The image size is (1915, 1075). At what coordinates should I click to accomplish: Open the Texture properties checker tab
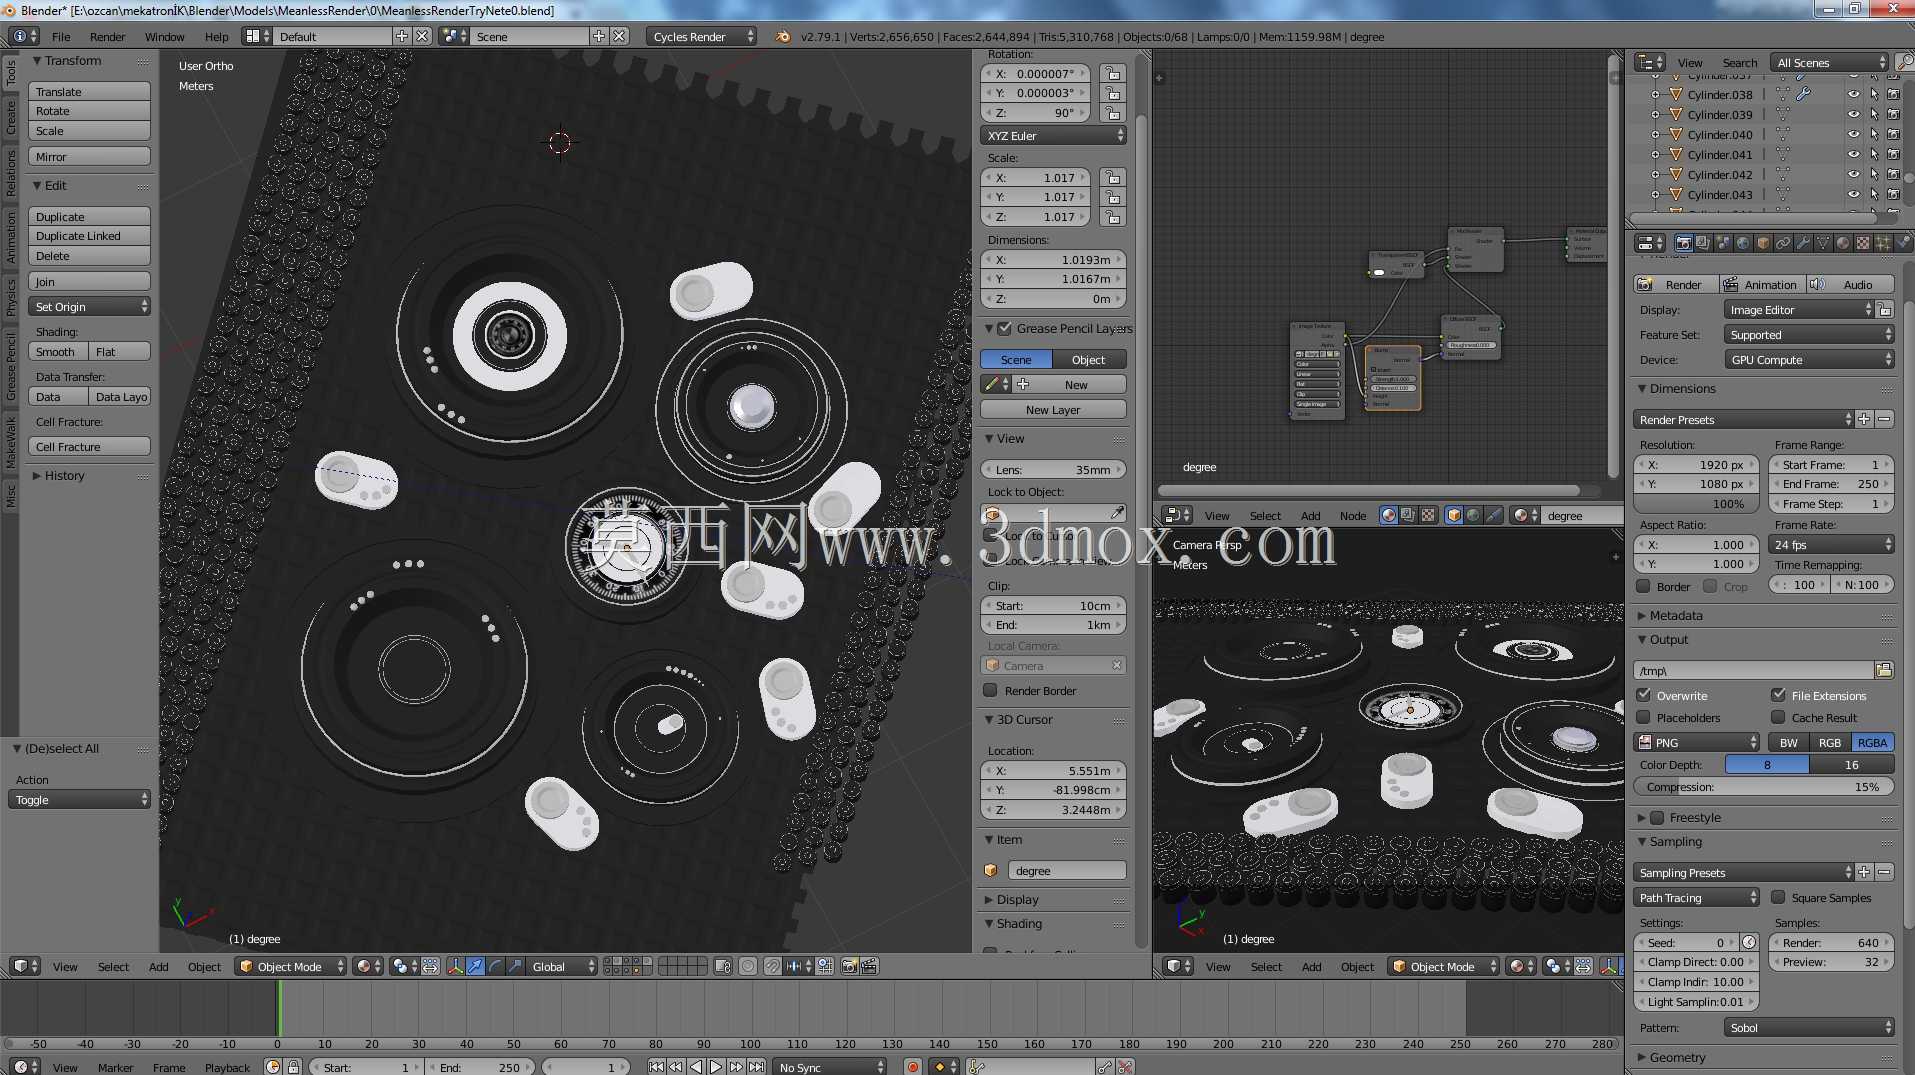coord(1863,243)
